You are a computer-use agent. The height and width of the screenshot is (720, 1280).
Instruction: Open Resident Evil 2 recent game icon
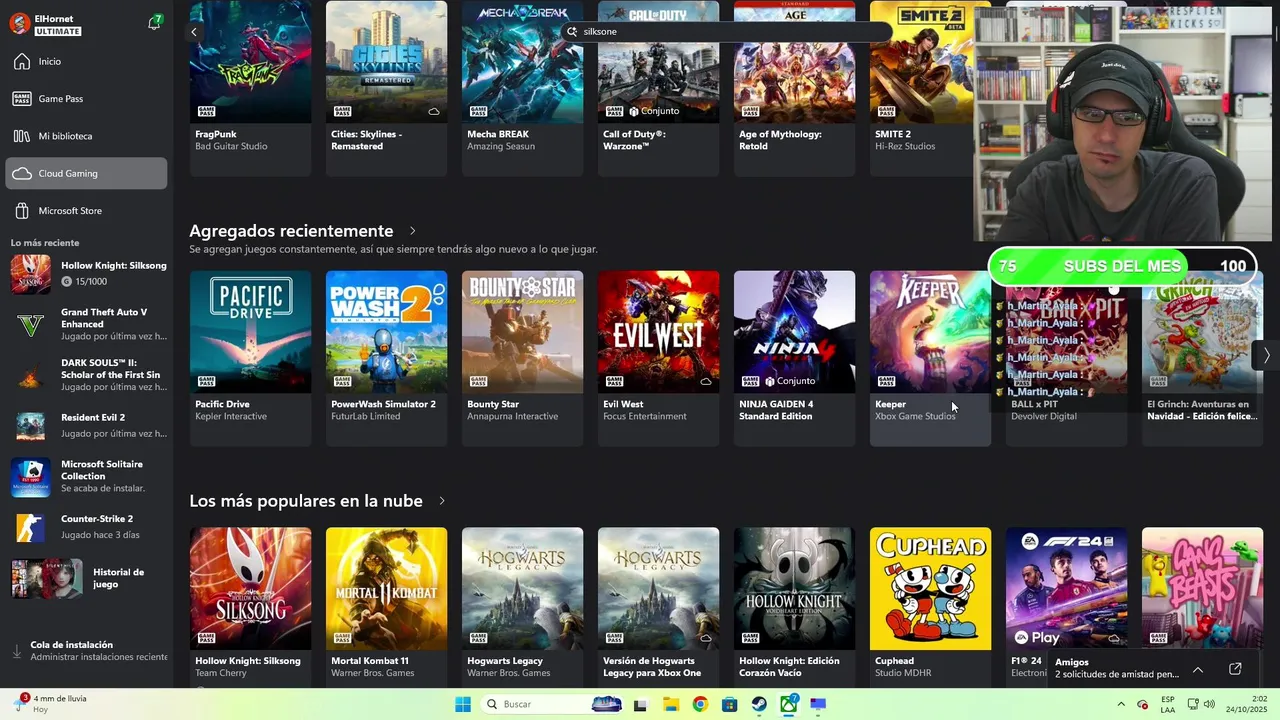click(x=30, y=425)
